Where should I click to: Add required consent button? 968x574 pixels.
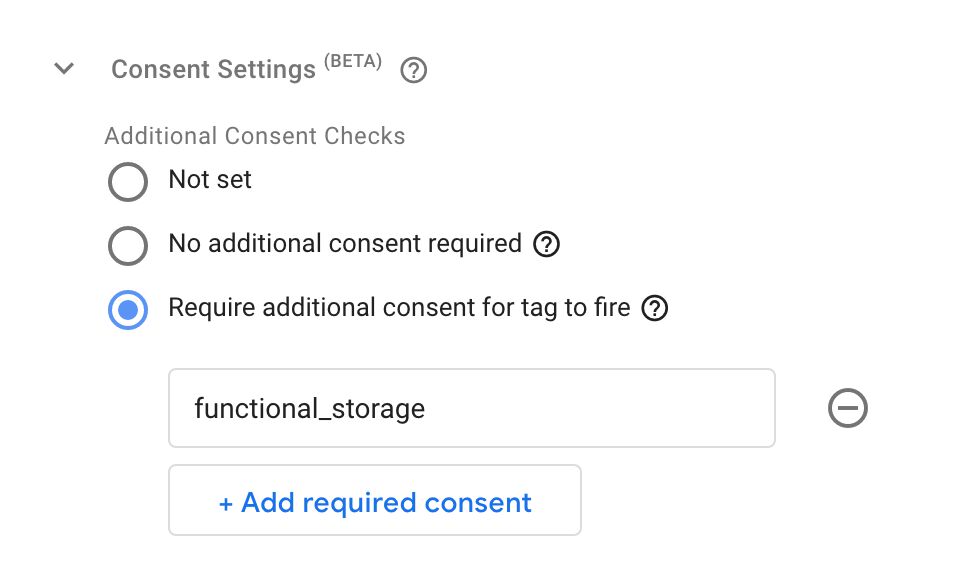point(375,500)
